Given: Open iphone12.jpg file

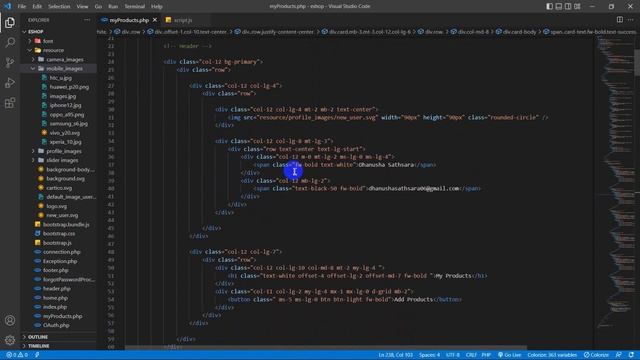Looking at the screenshot, I should tap(65, 105).
